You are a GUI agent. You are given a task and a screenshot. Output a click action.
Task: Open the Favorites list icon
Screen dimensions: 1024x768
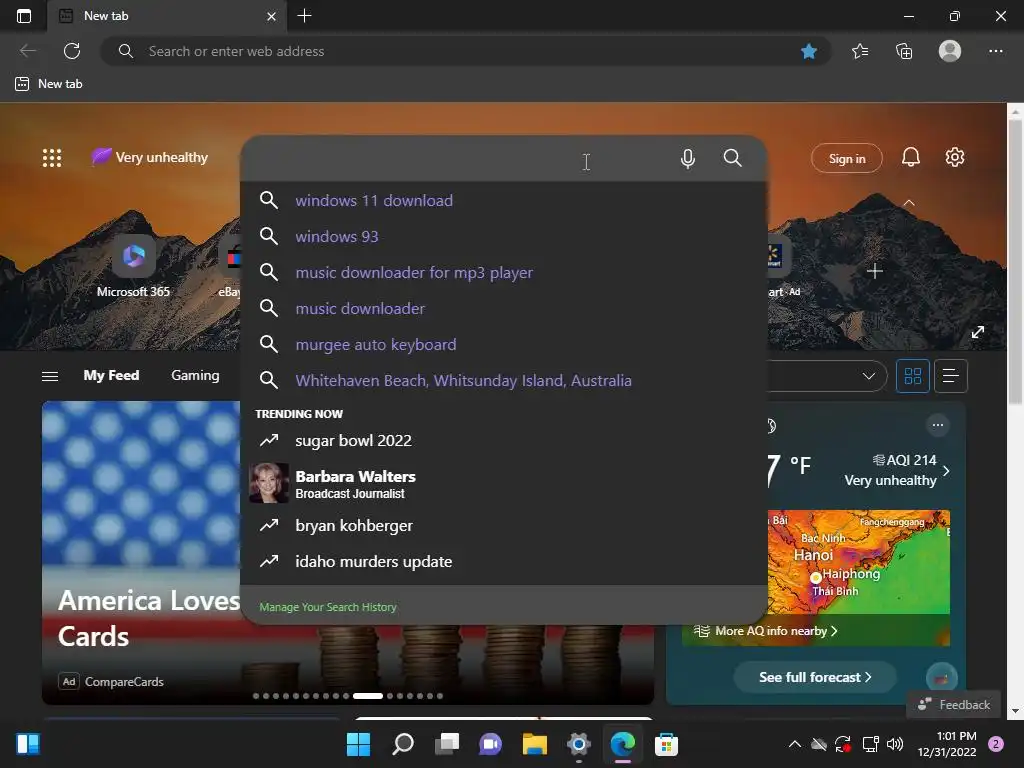pos(860,51)
